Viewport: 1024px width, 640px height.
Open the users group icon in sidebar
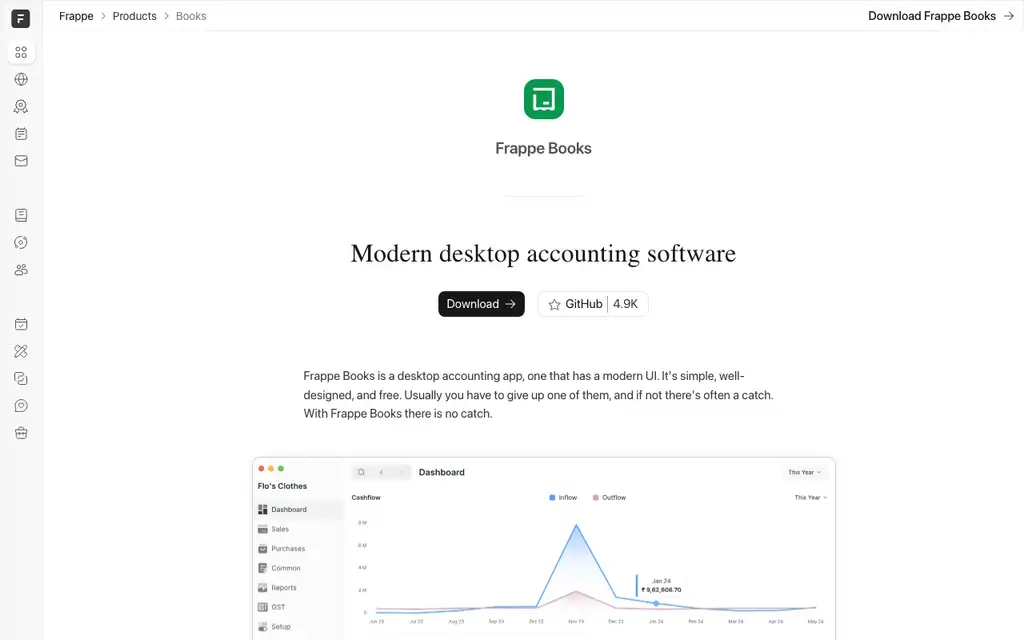21,270
